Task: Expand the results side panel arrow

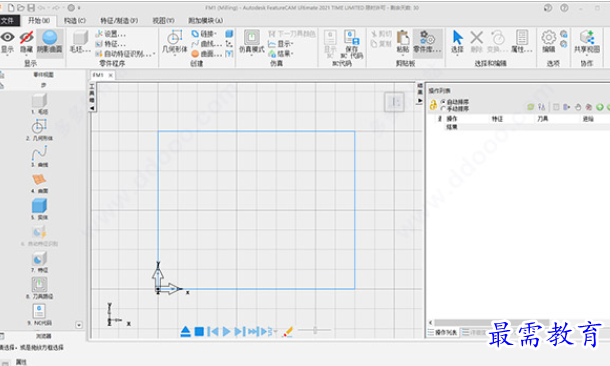Action: [420, 101]
